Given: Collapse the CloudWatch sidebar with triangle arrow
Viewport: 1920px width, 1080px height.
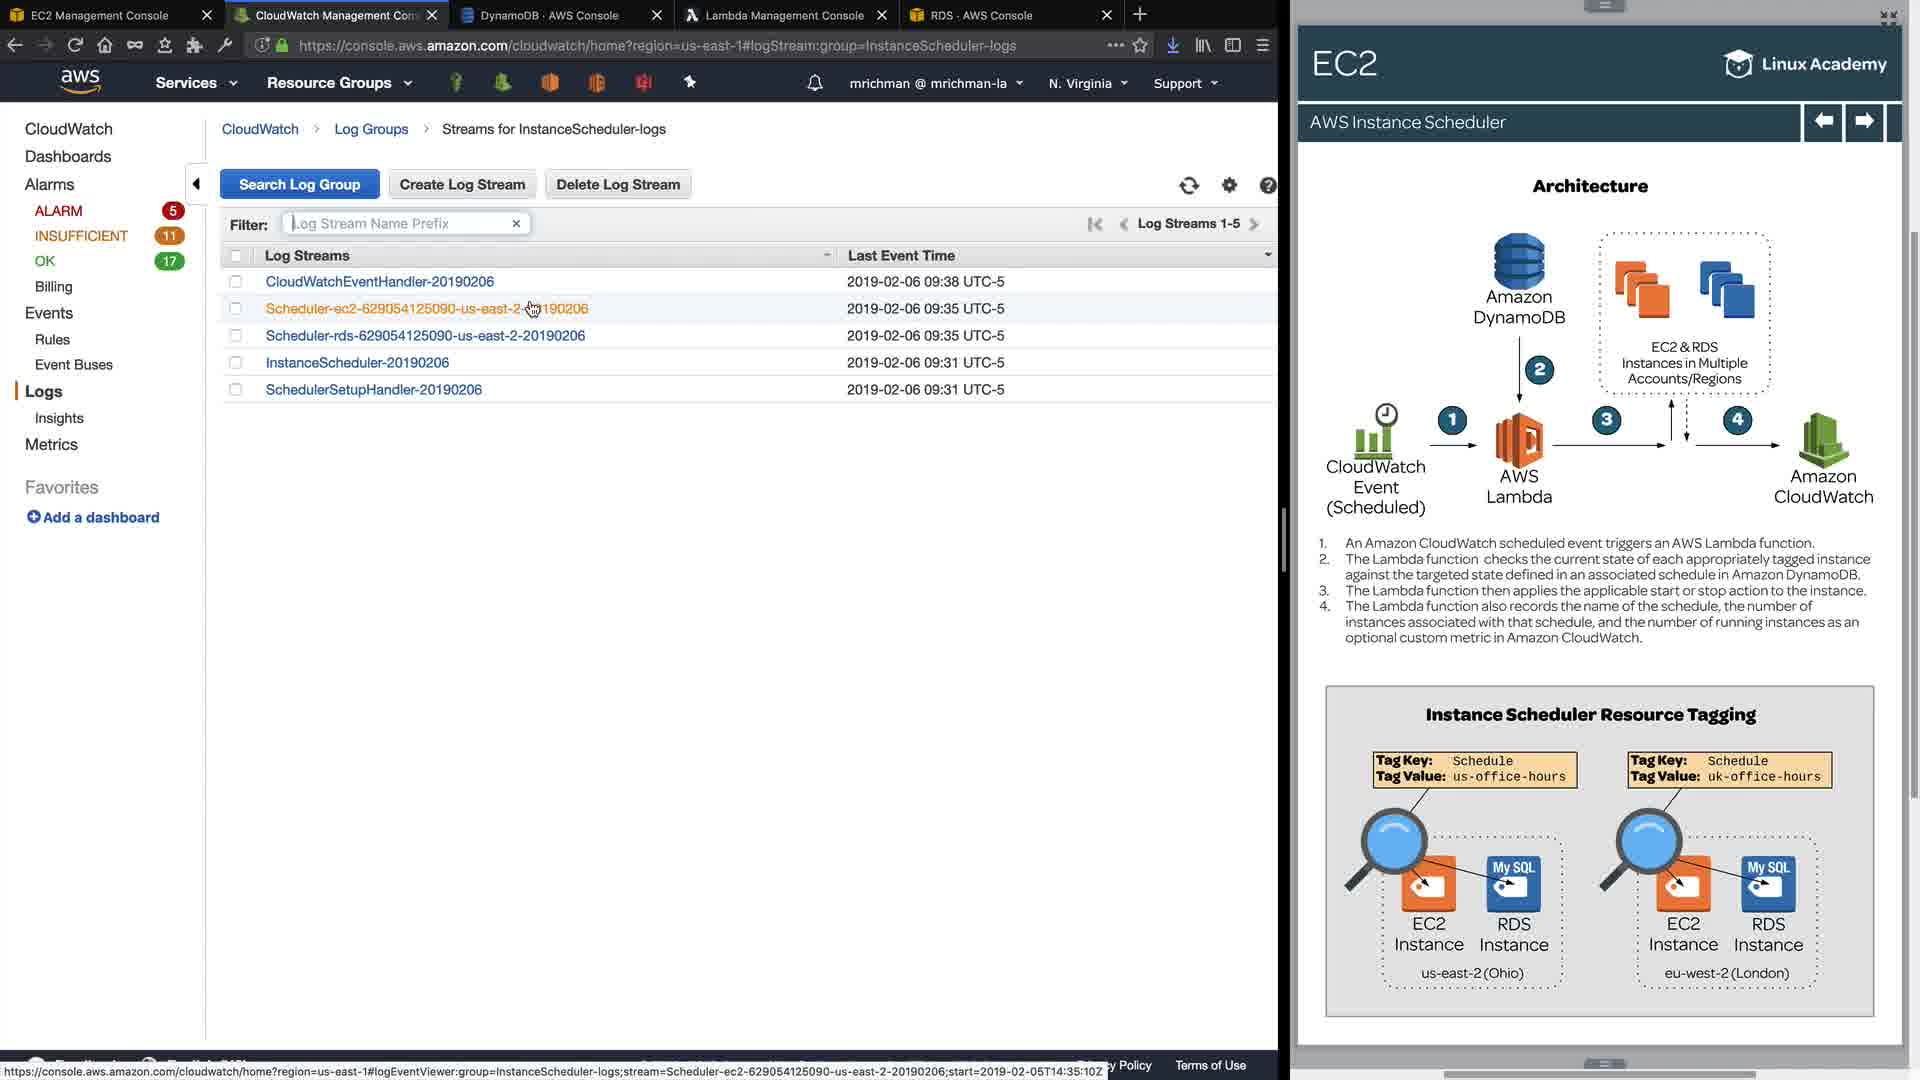Looking at the screenshot, I should [196, 184].
